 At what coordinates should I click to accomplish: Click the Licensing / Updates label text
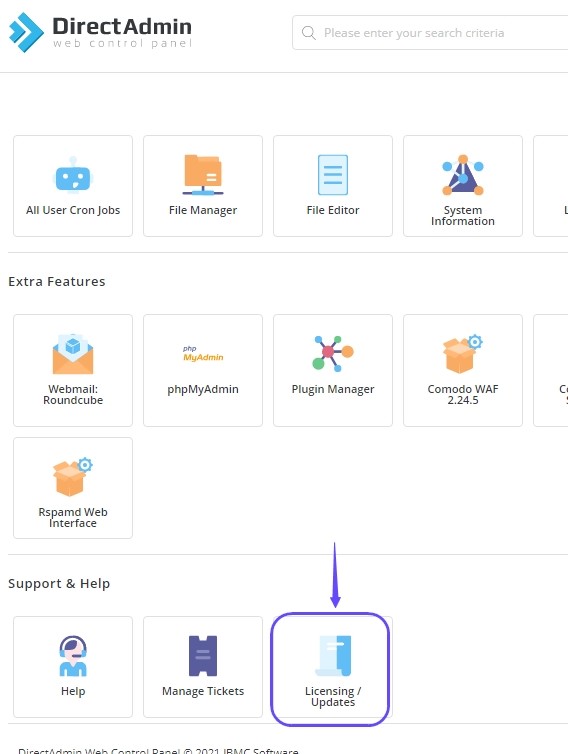[x=333, y=696]
